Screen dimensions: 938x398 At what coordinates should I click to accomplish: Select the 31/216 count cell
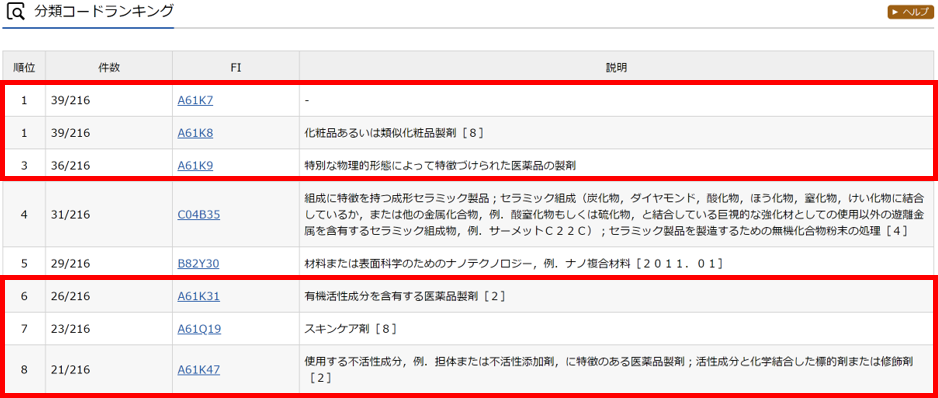pyautogui.click(x=109, y=214)
